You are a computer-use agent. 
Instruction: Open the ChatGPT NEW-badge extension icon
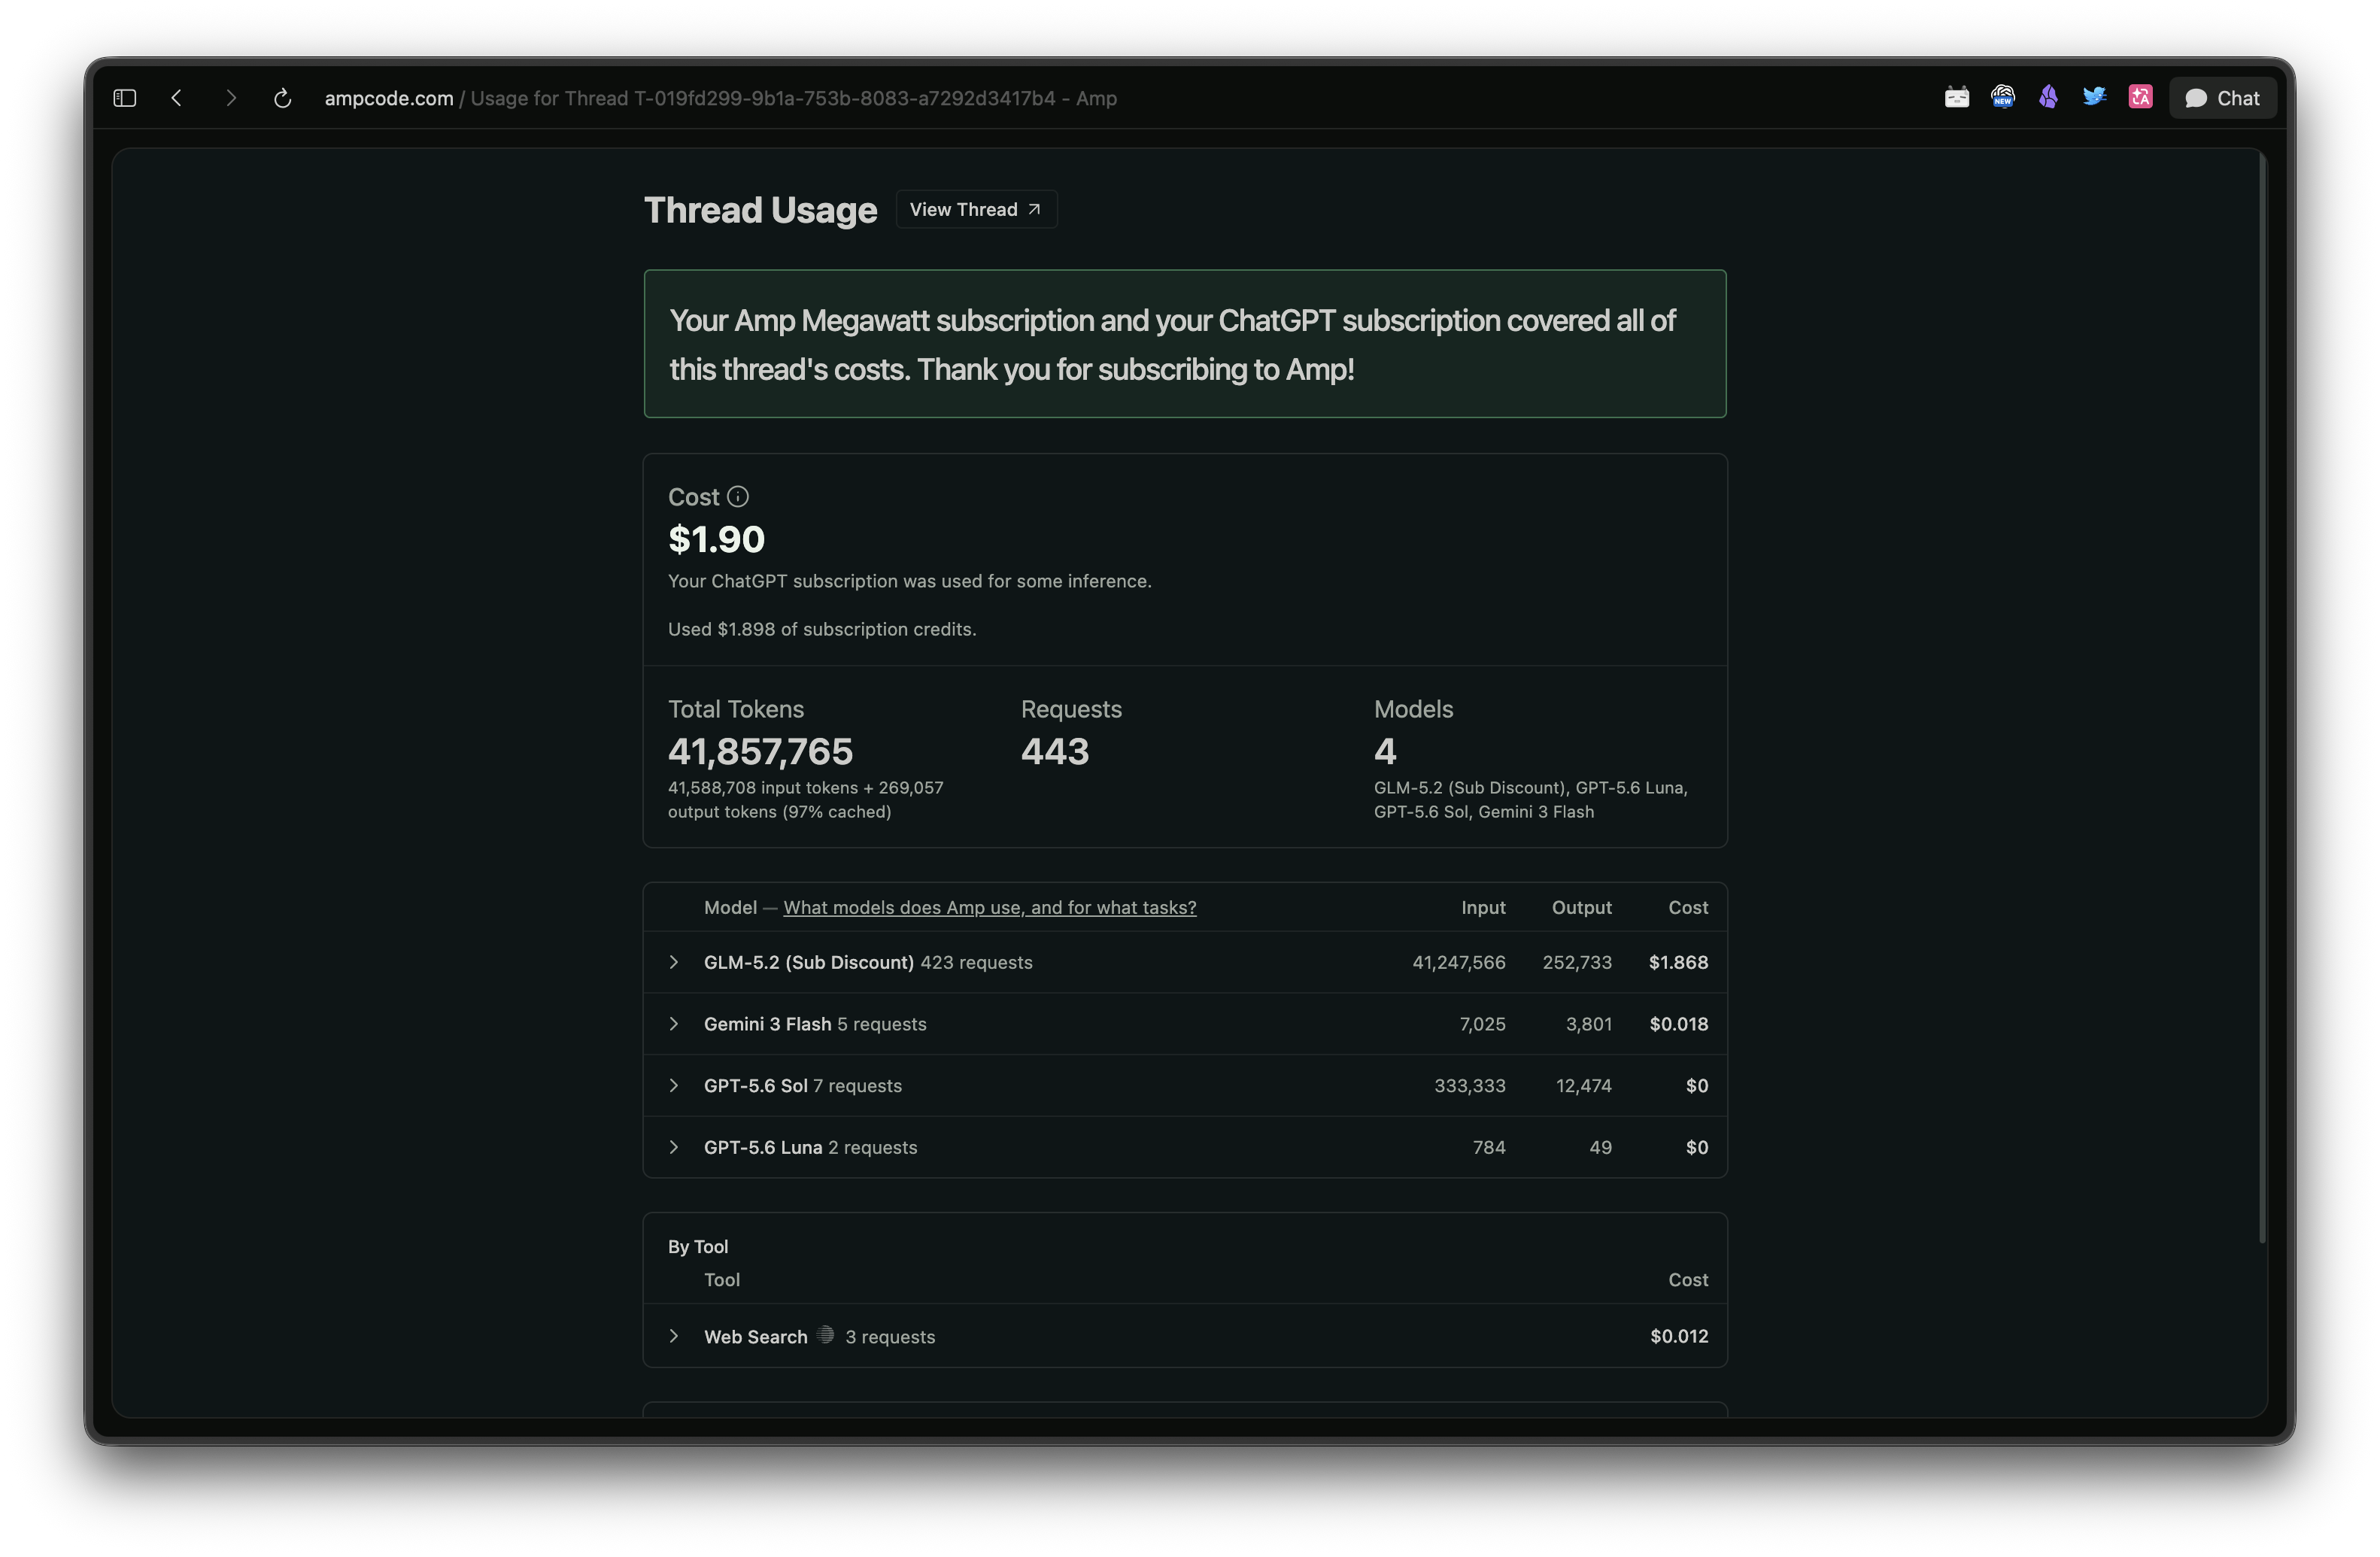click(2002, 97)
